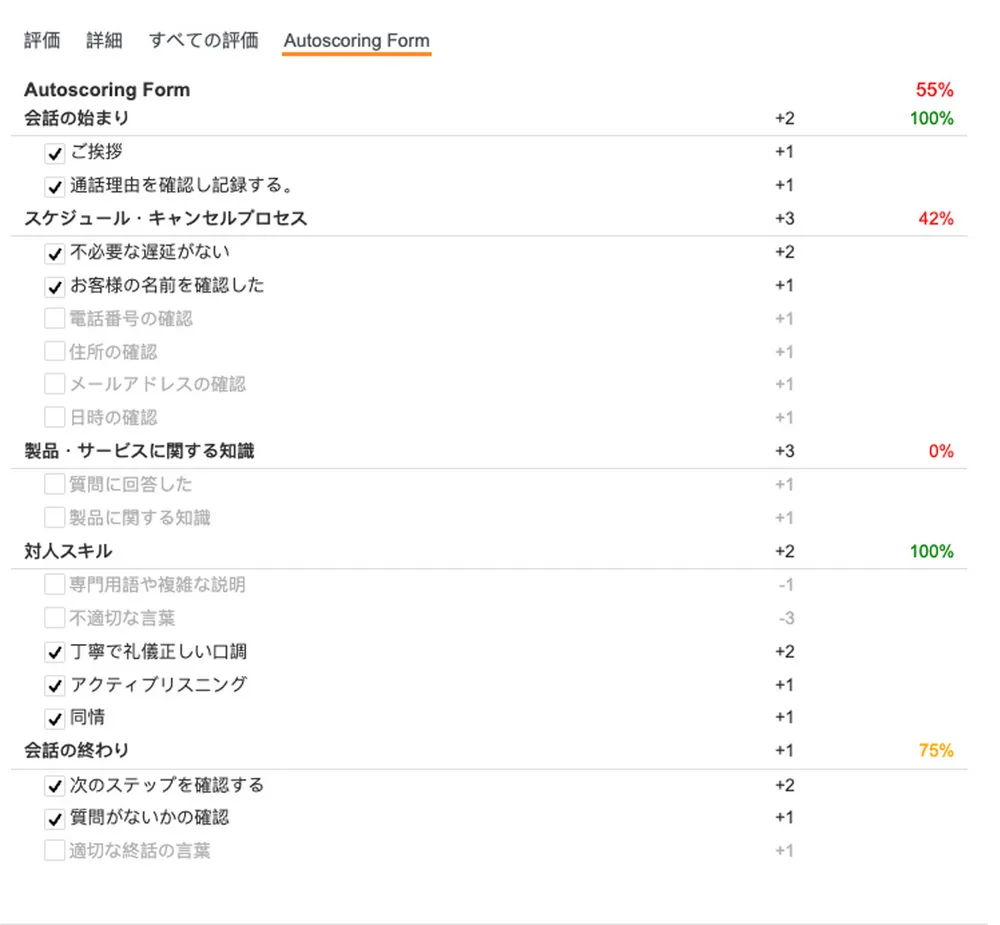This screenshot has height=925, width=1000.
Task: Select the Autoscoring Form tab
Action: click(x=356, y=41)
